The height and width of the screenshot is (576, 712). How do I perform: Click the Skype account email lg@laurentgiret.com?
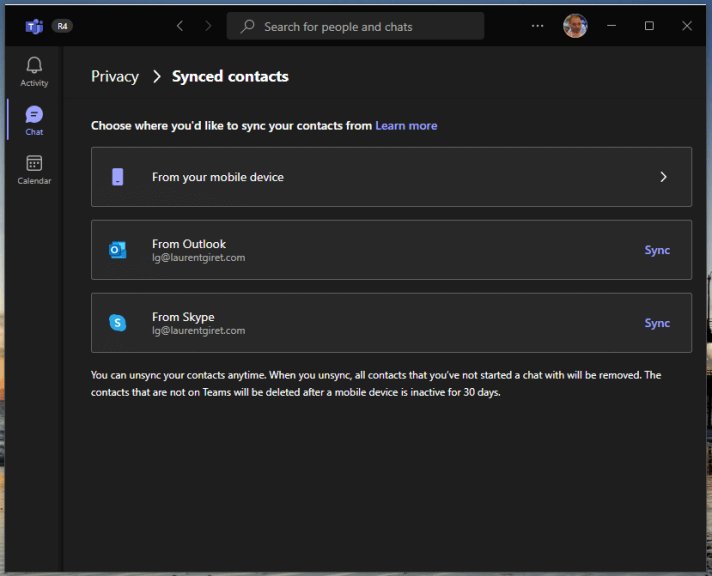tap(198, 331)
